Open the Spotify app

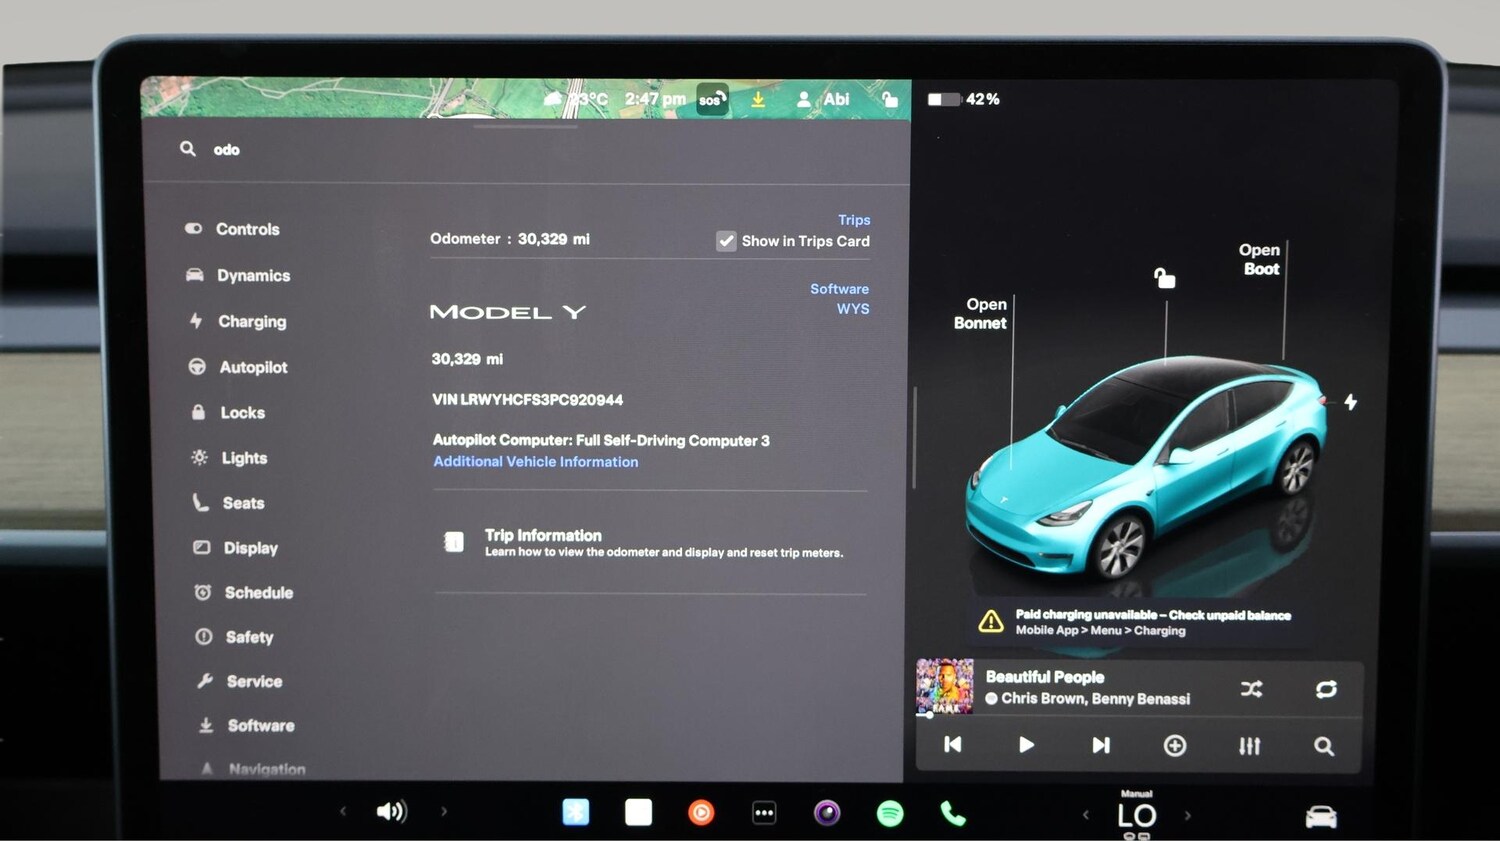(x=890, y=814)
